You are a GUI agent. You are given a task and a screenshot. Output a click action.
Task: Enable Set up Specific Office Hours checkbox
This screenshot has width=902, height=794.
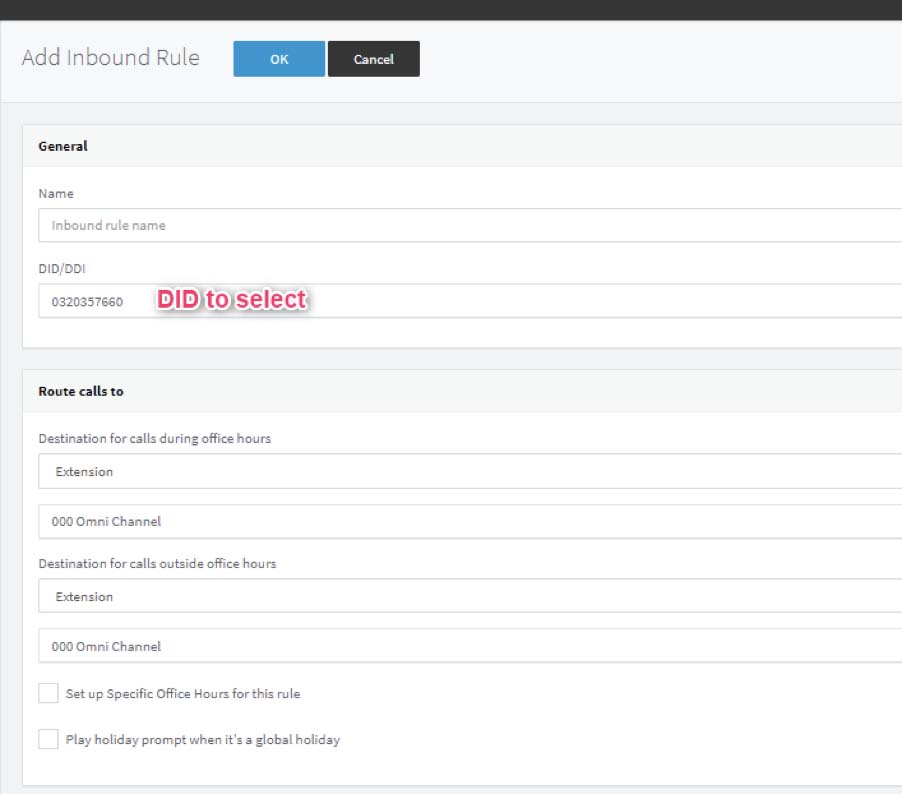pos(48,693)
